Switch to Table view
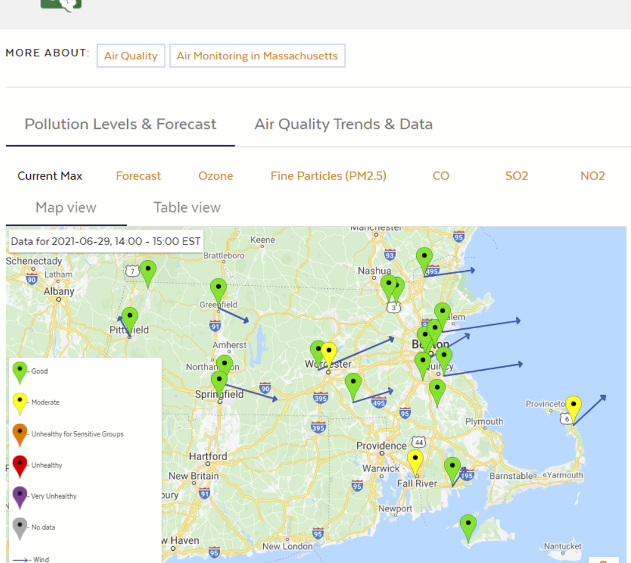This screenshot has height=563, width=631. (x=187, y=208)
